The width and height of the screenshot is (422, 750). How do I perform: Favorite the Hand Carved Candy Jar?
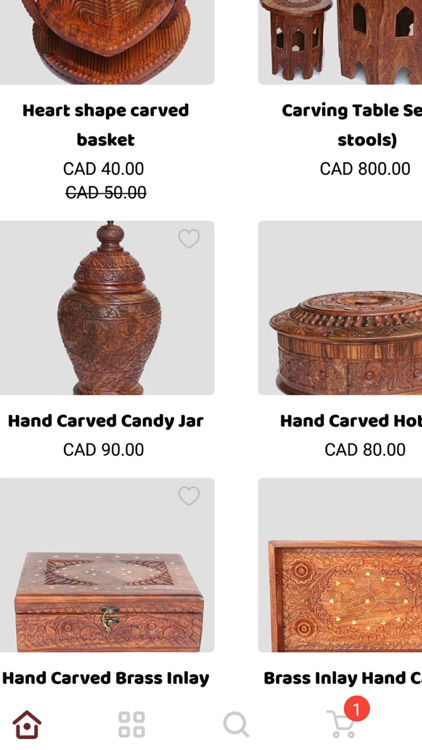[189, 238]
